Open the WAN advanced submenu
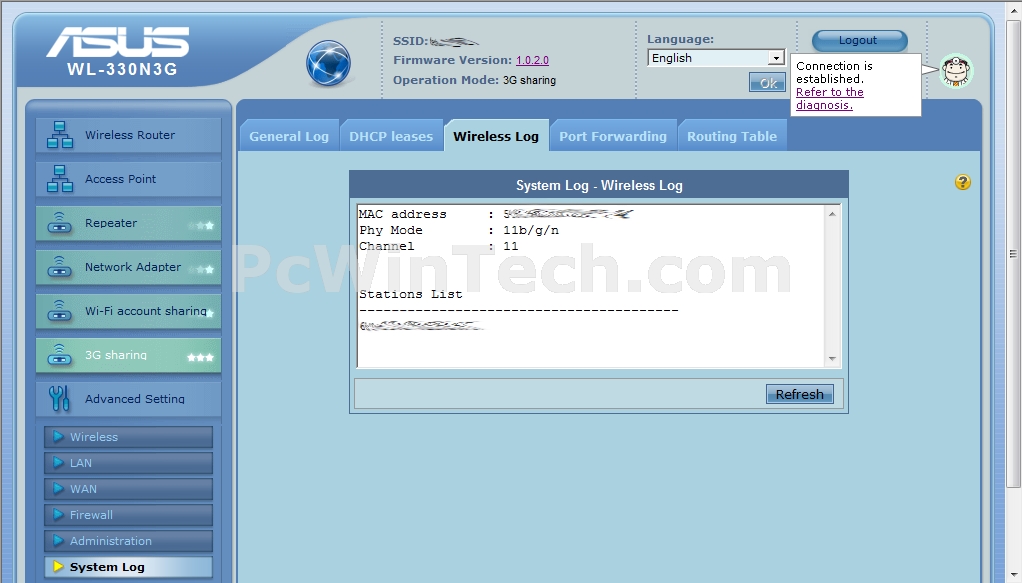Screen dimensions: 1022x583 (x=128, y=489)
